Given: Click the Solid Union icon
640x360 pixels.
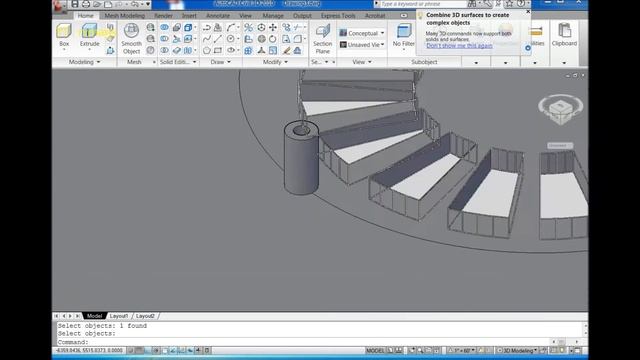Looking at the screenshot, I should (164, 27).
